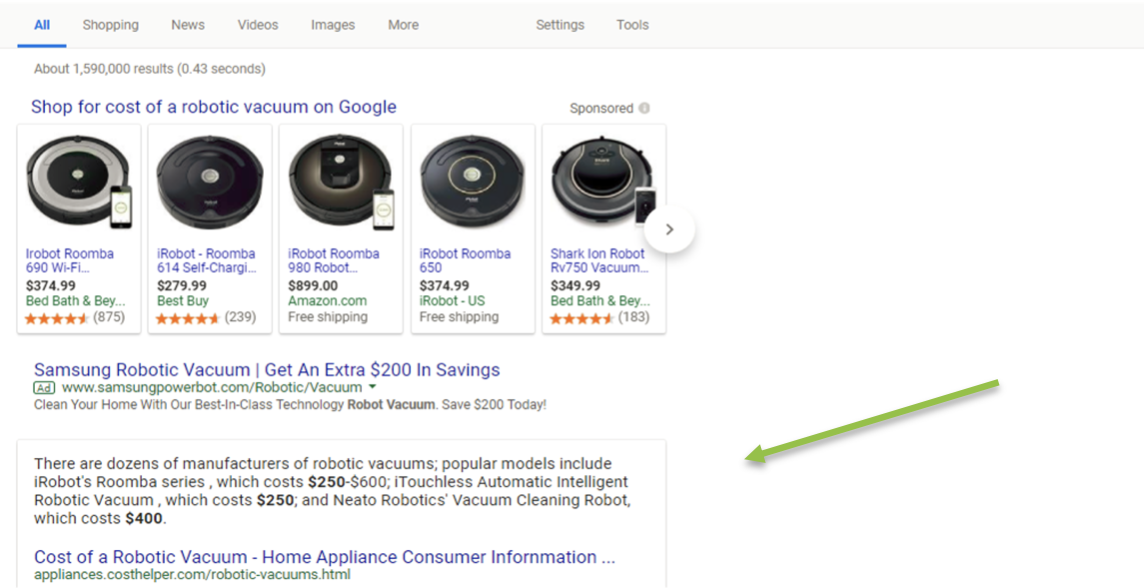Click the $899.00 price on Amazon listing
Viewport: 1144px width, 588px height.
click(x=312, y=284)
